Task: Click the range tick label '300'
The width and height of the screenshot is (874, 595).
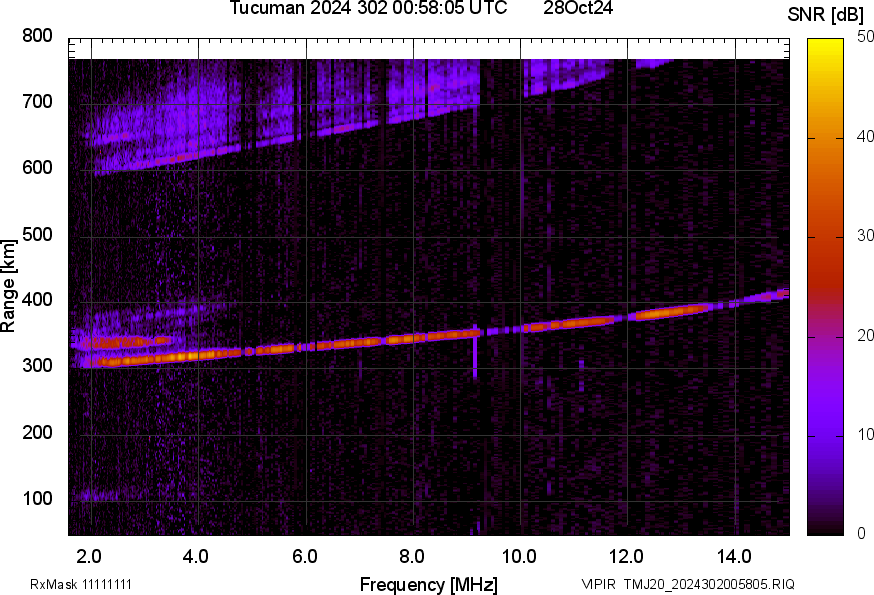Action: pyautogui.click(x=37, y=366)
